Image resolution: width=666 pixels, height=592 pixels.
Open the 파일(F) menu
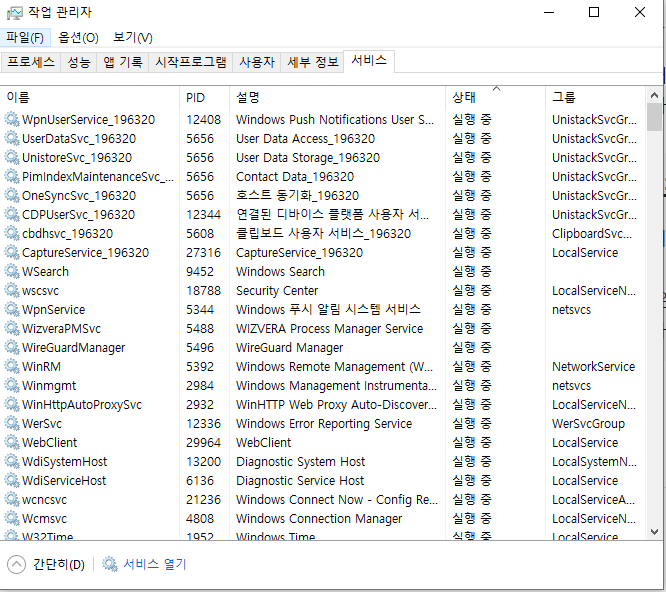(x=25, y=37)
